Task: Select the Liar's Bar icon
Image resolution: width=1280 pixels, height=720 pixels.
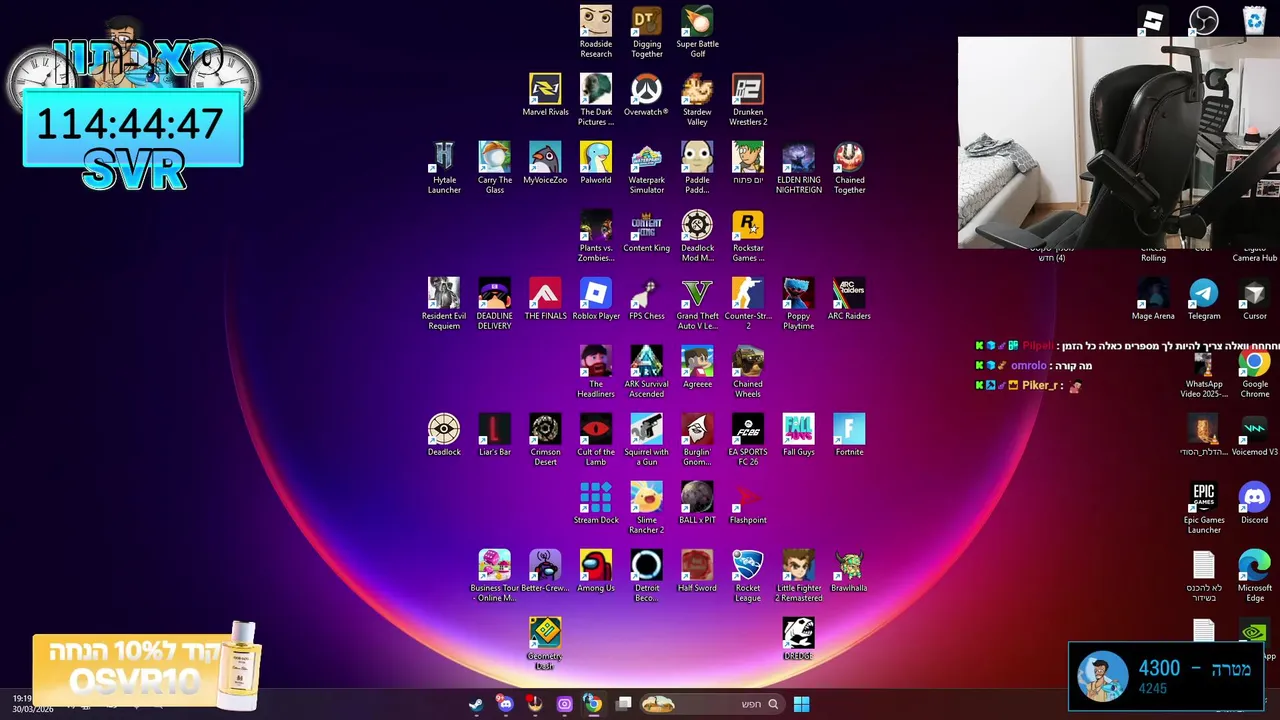Action: click(495, 429)
